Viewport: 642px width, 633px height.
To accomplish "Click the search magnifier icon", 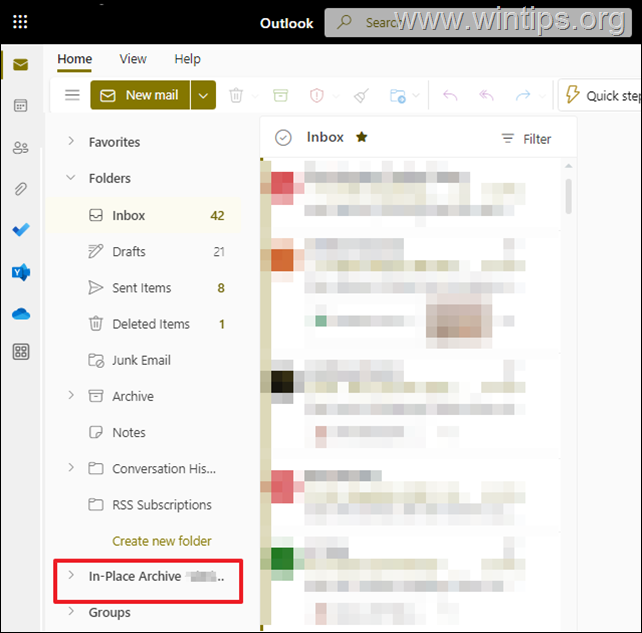I will click(x=344, y=22).
